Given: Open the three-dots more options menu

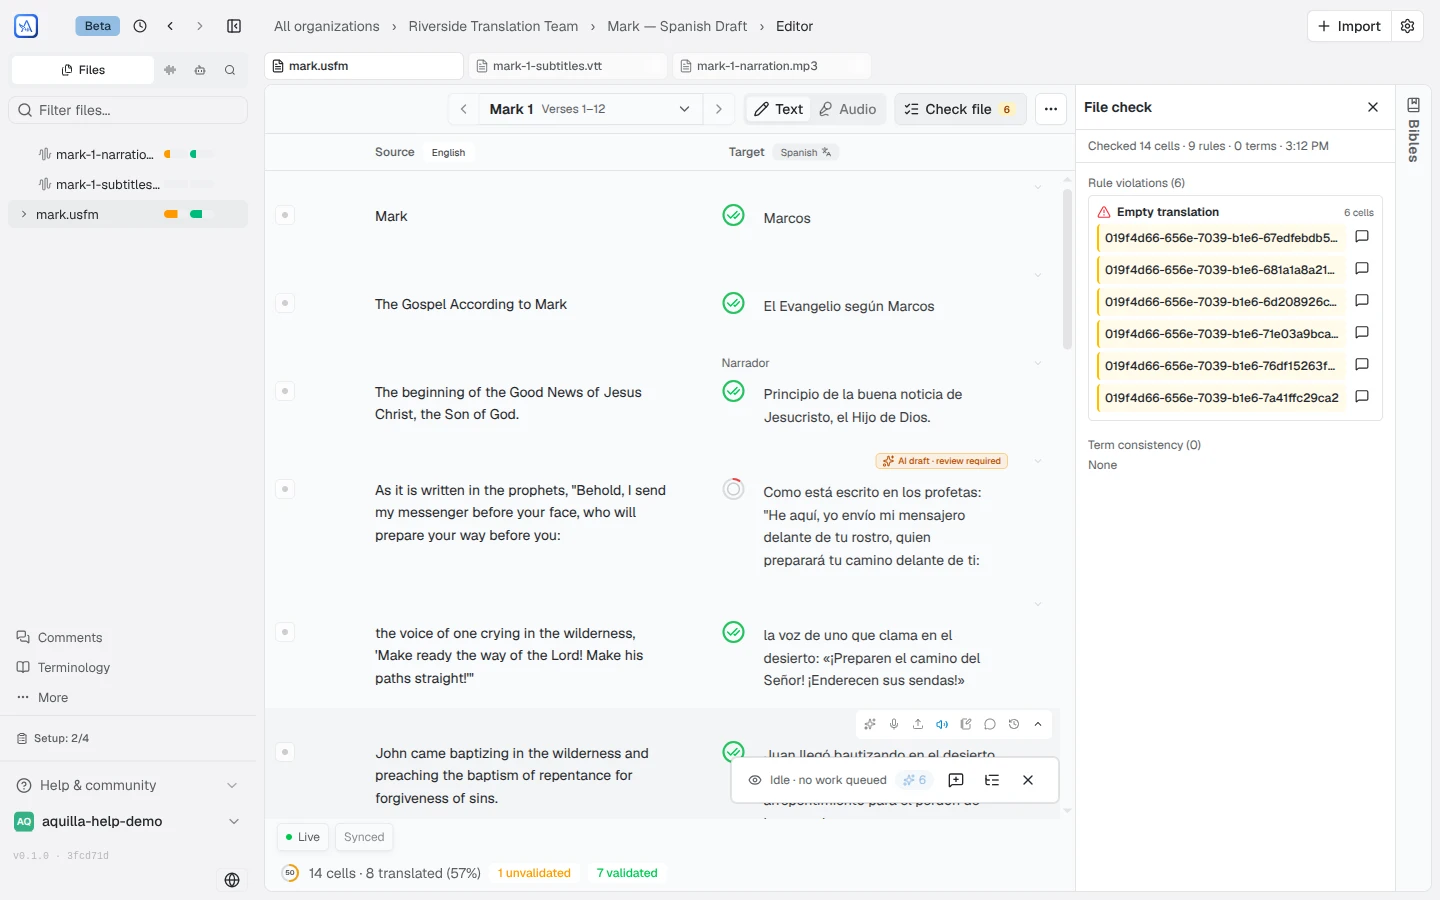Looking at the screenshot, I should [1050, 109].
